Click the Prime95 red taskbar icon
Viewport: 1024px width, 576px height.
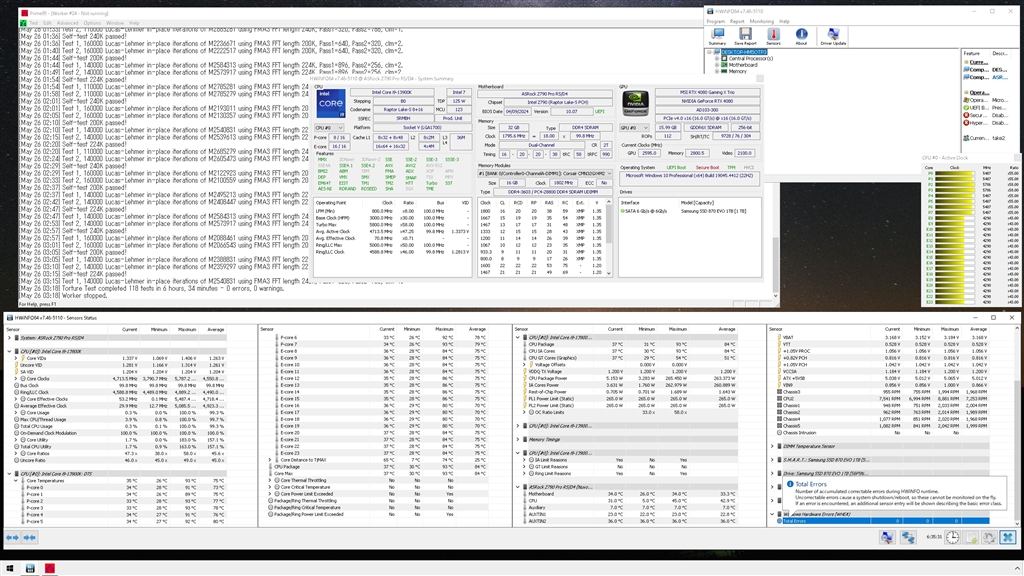(50, 568)
